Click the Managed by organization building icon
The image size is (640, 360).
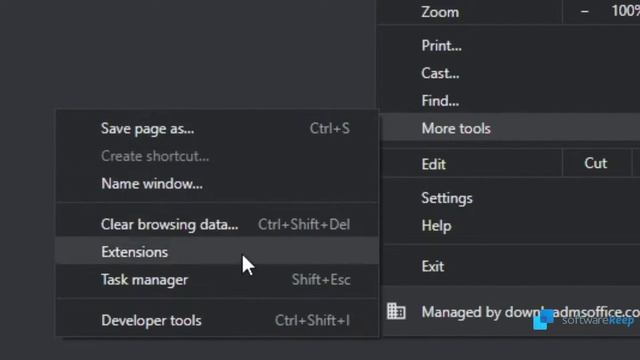click(396, 311)
